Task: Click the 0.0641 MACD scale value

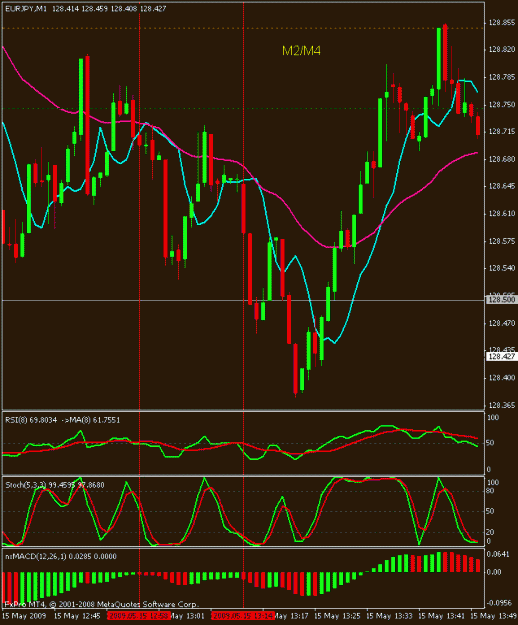Action: point(498,554)
